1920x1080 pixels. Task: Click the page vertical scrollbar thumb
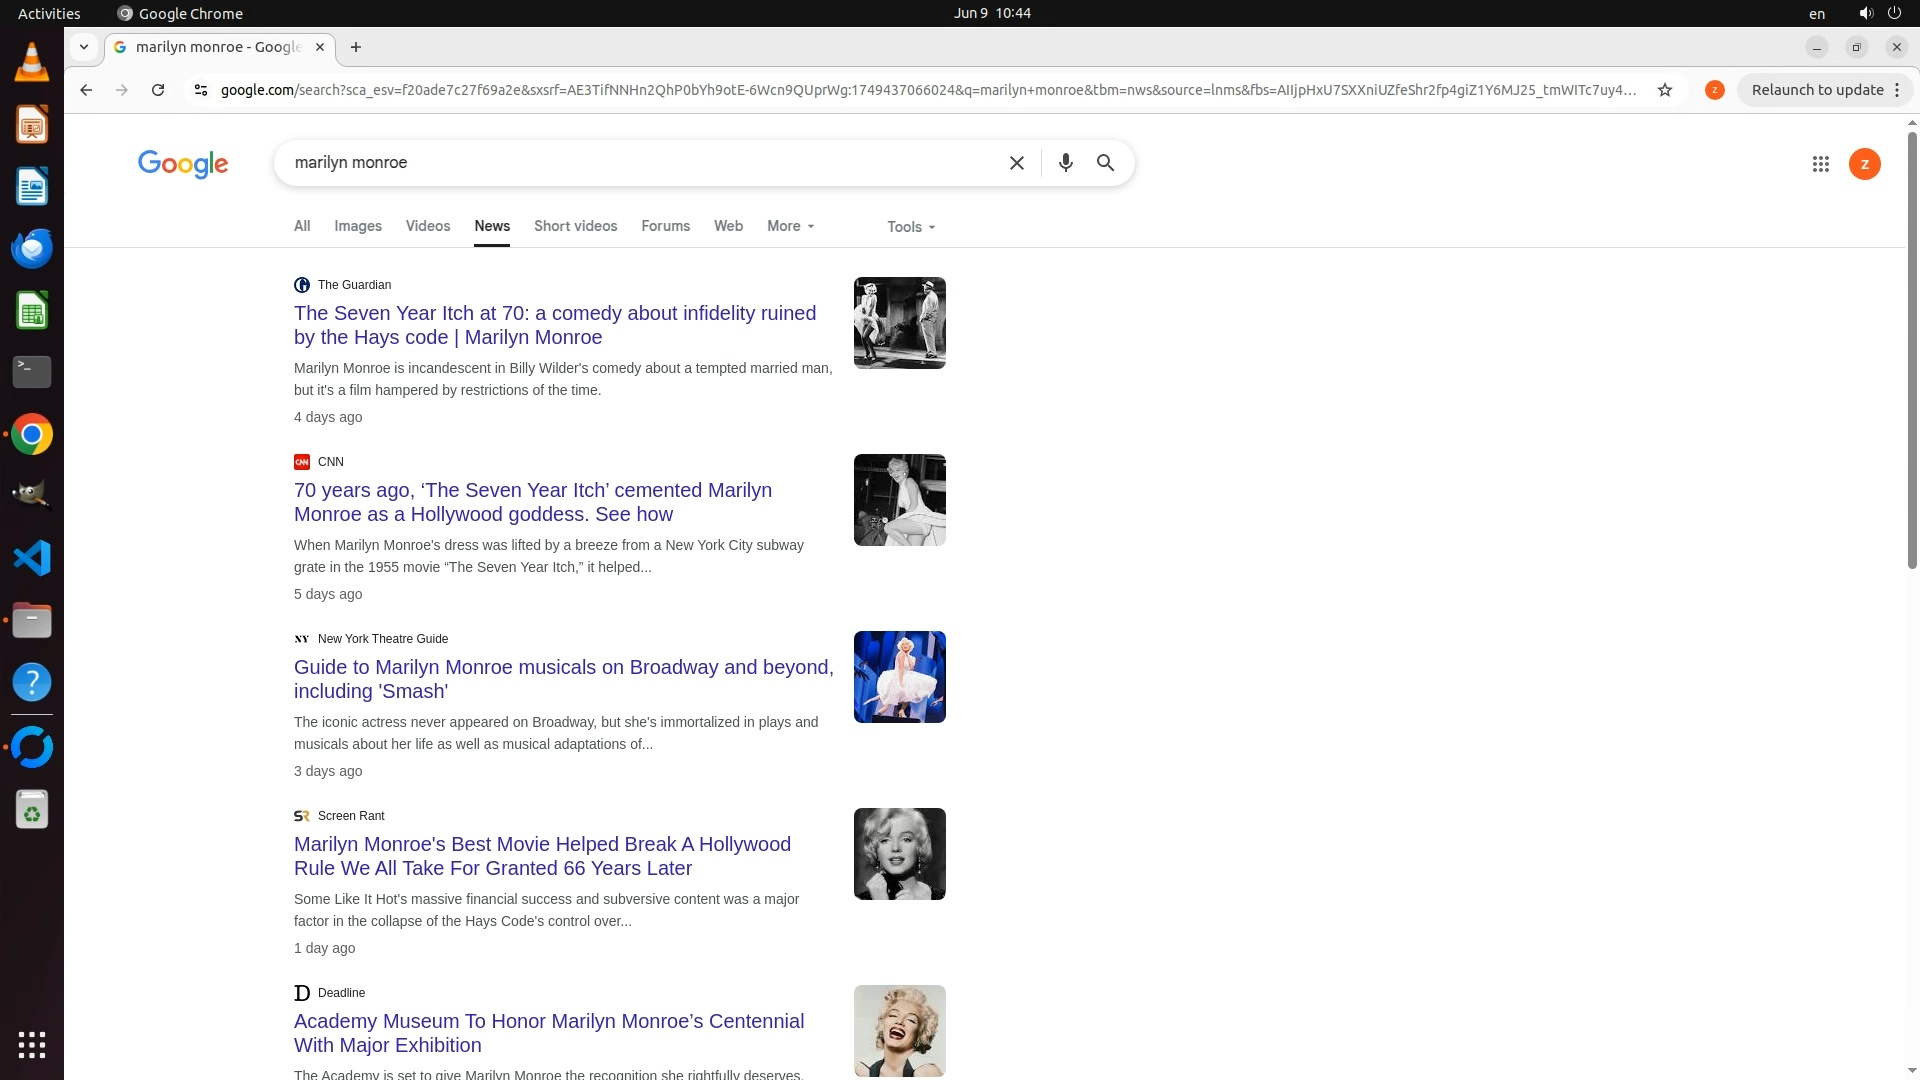point(1912,350)
